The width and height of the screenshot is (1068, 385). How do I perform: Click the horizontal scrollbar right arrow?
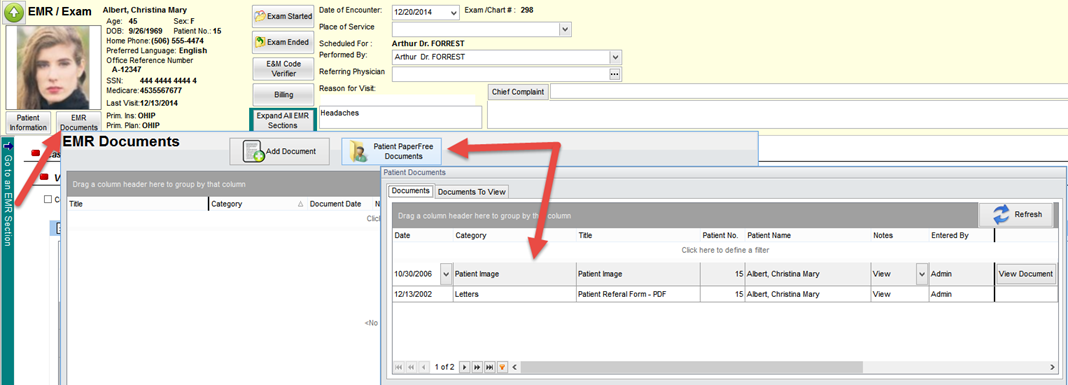click(x=1053, y=367)
